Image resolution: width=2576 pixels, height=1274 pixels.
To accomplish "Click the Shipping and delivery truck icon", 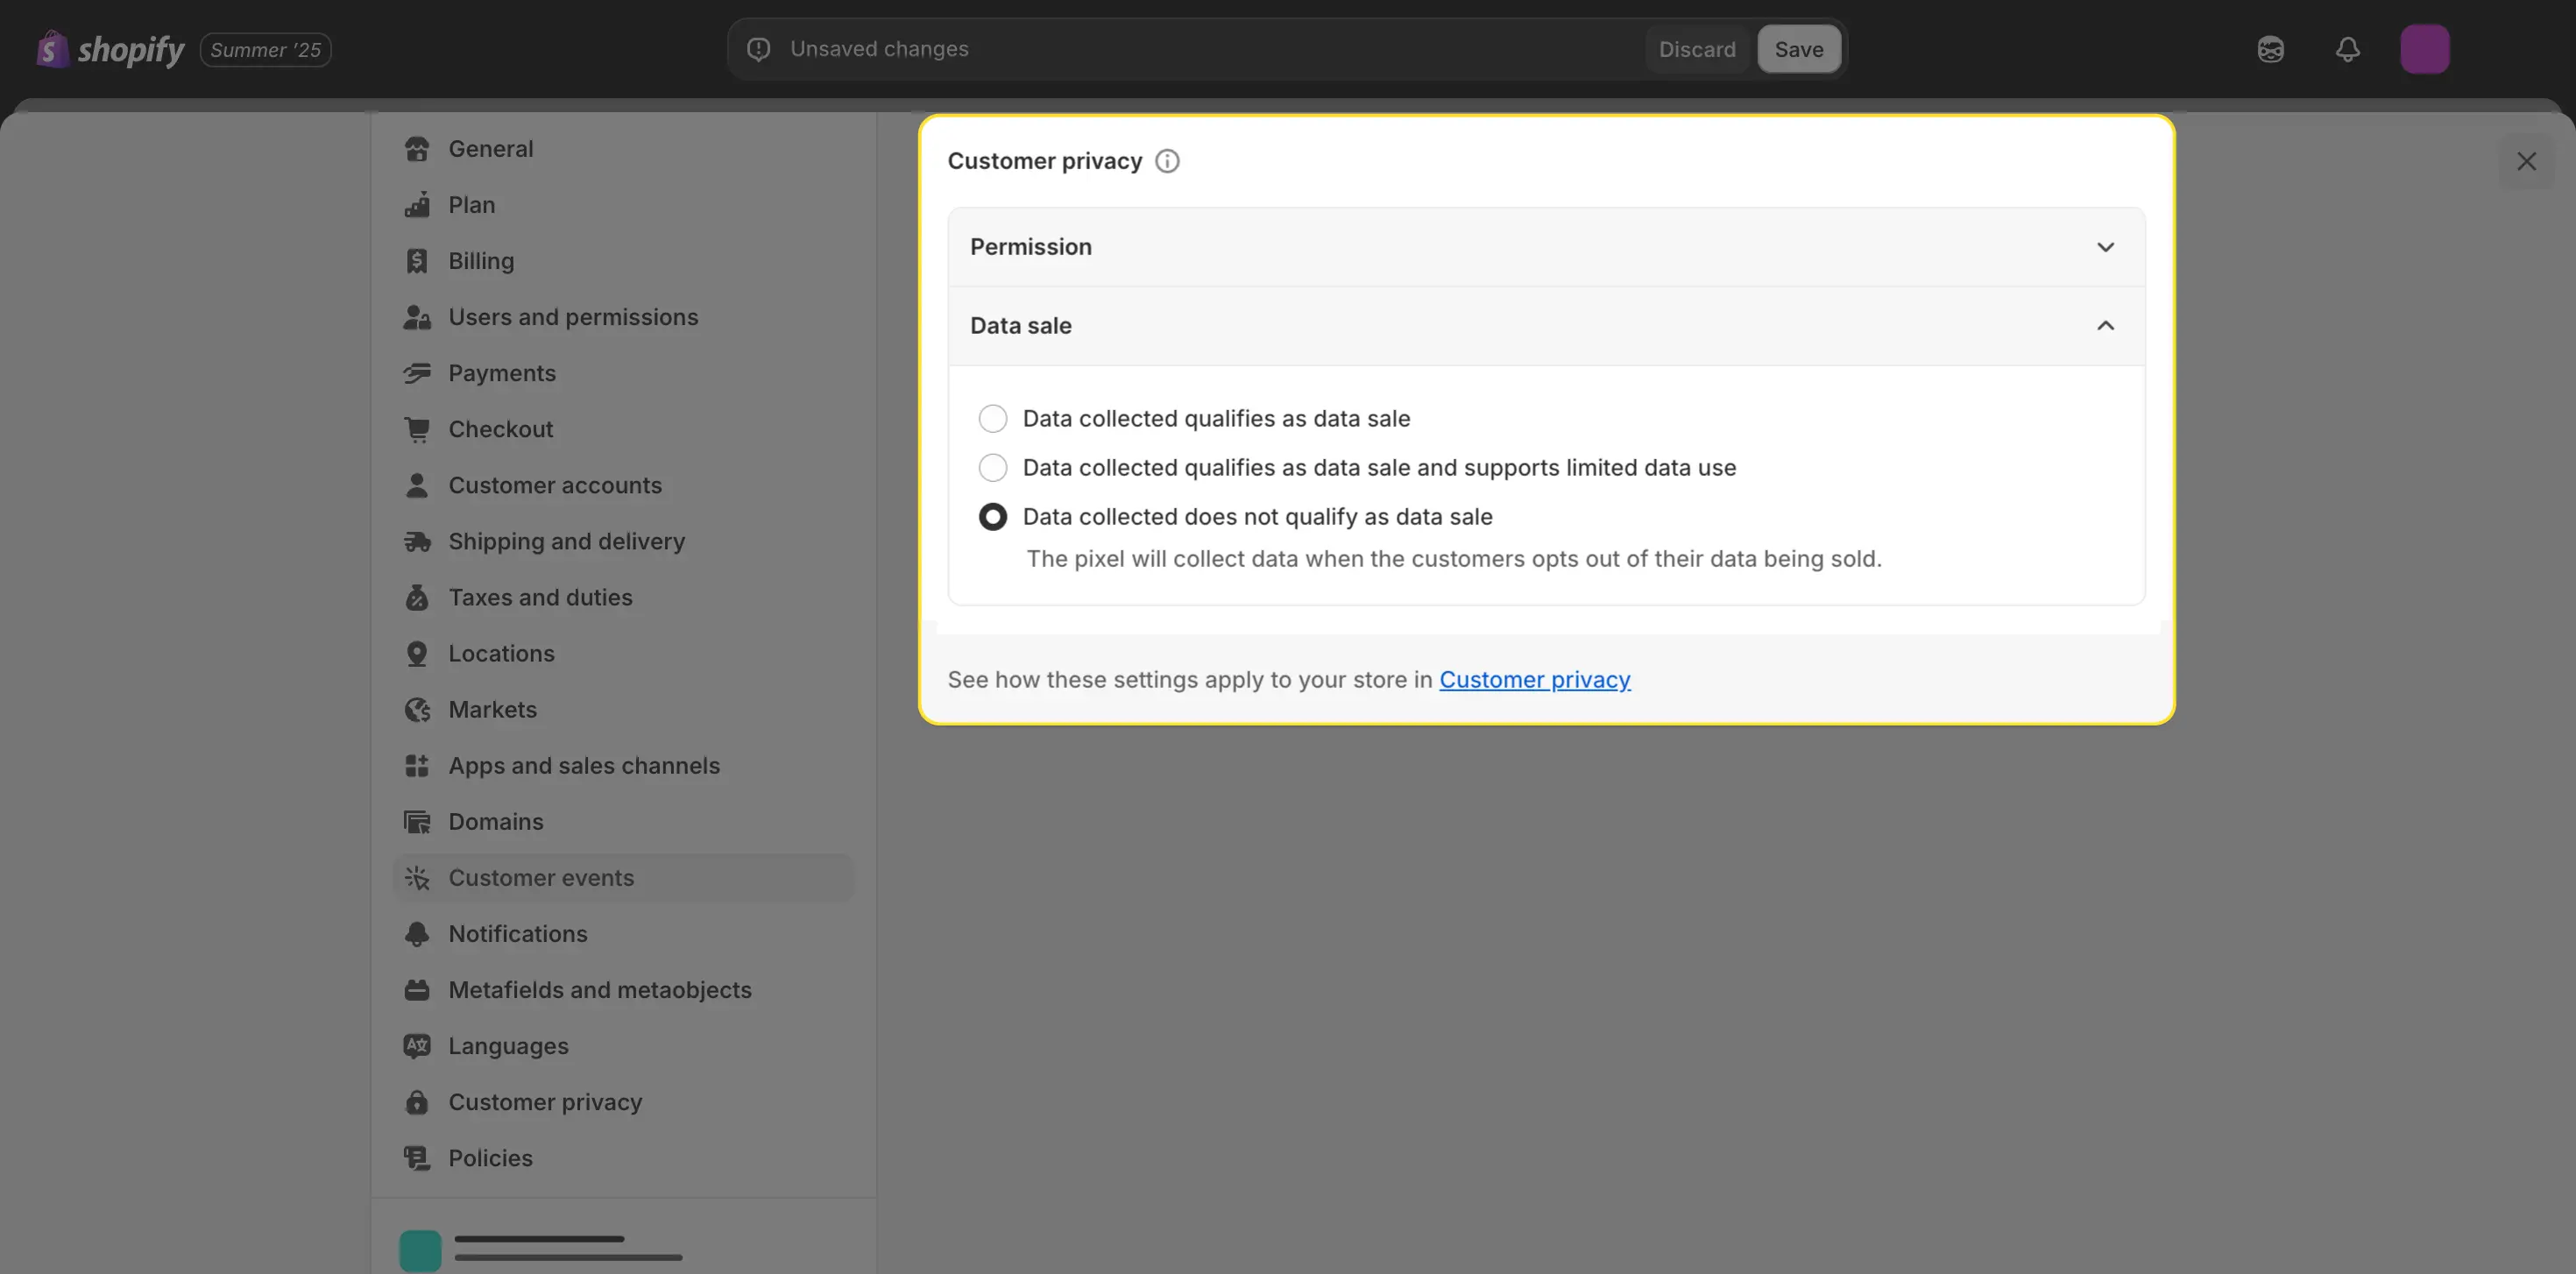I will 417,541.
